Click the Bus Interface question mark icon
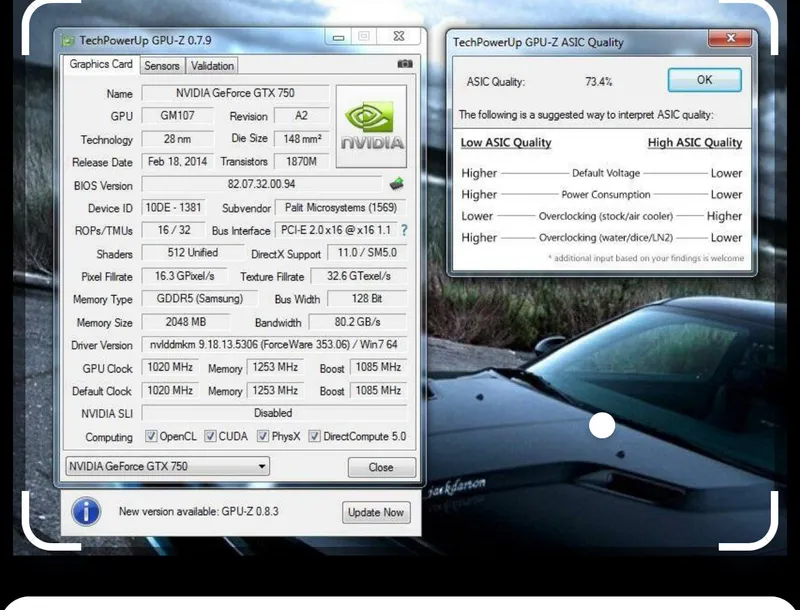The height and width of the screenshot is (610, 800). [x=404, y=231]
